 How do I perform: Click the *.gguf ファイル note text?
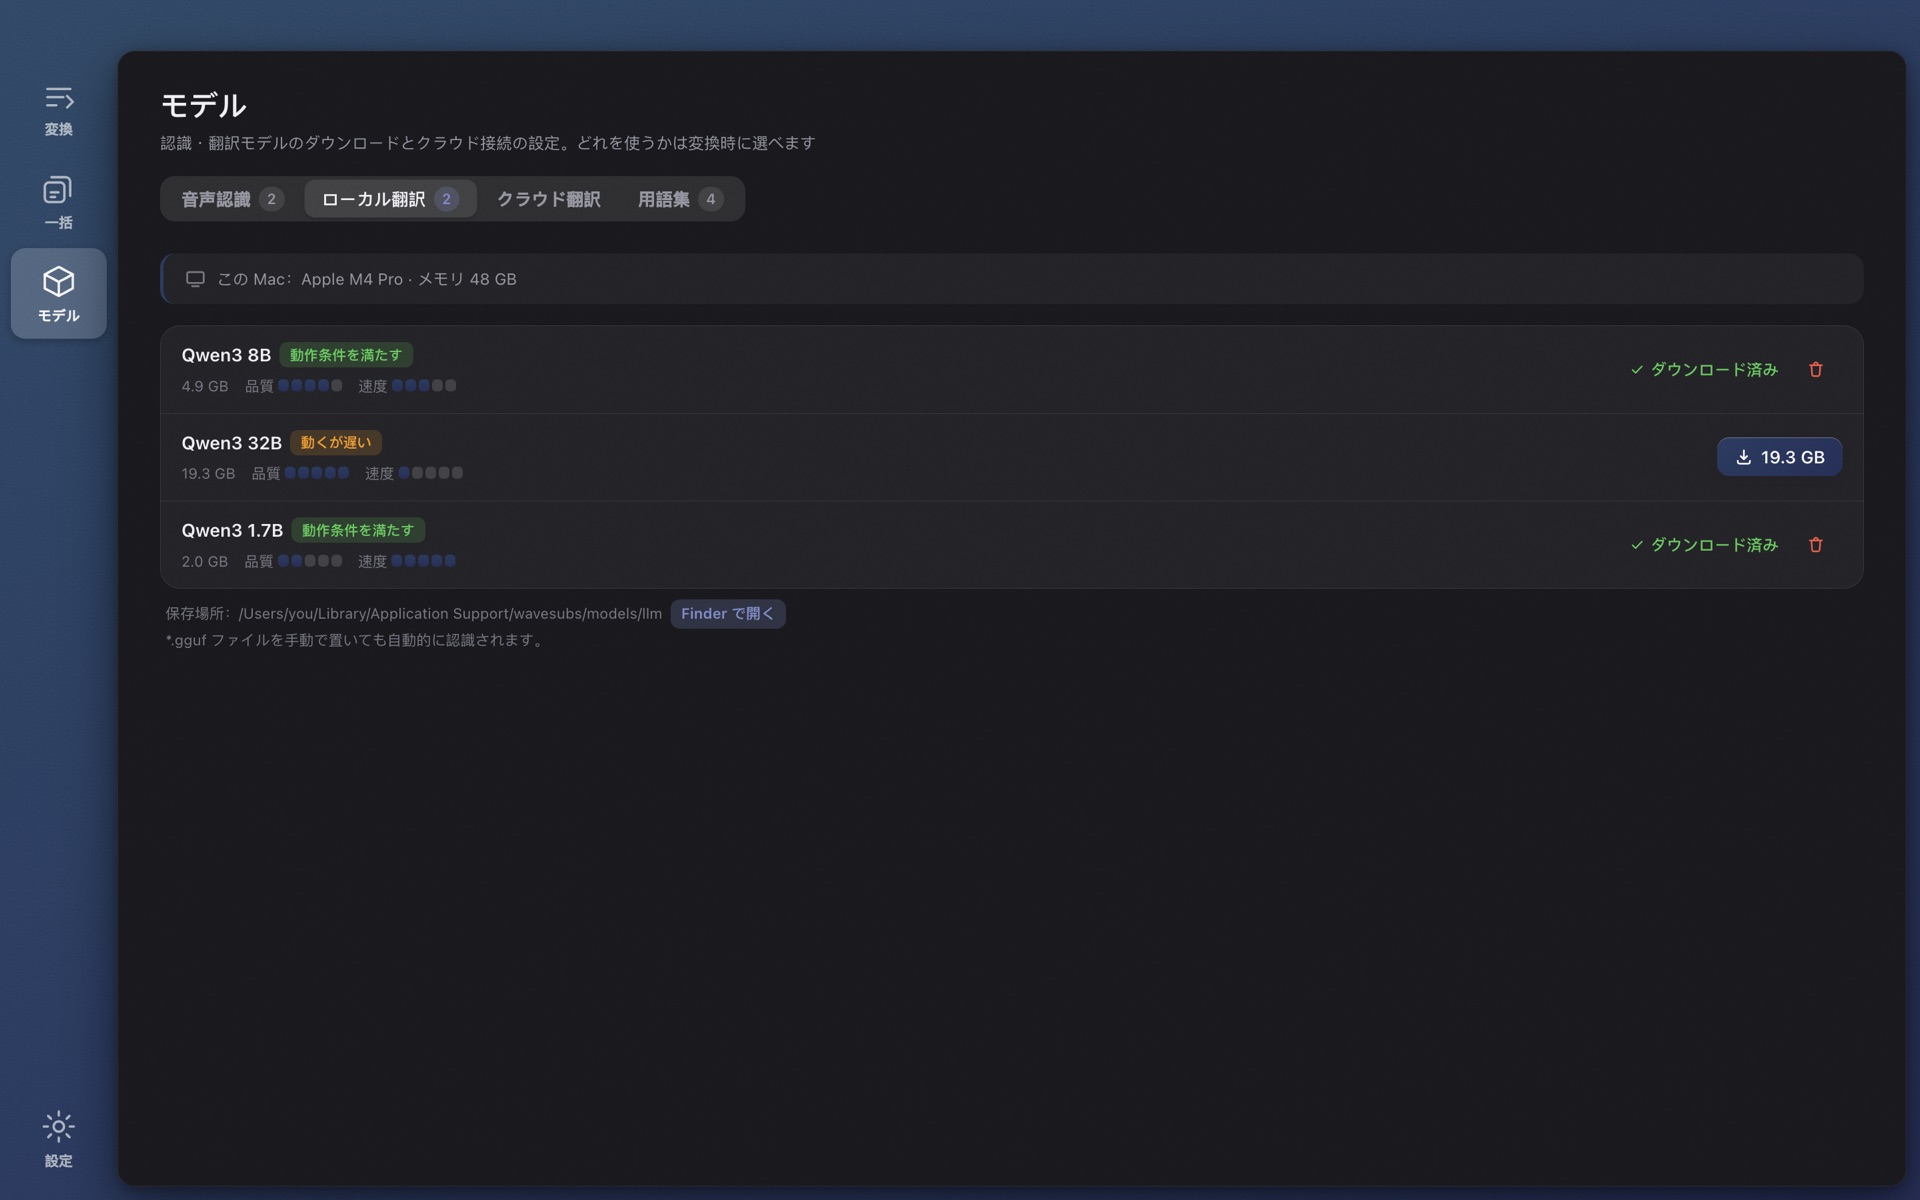coord(356,640)
